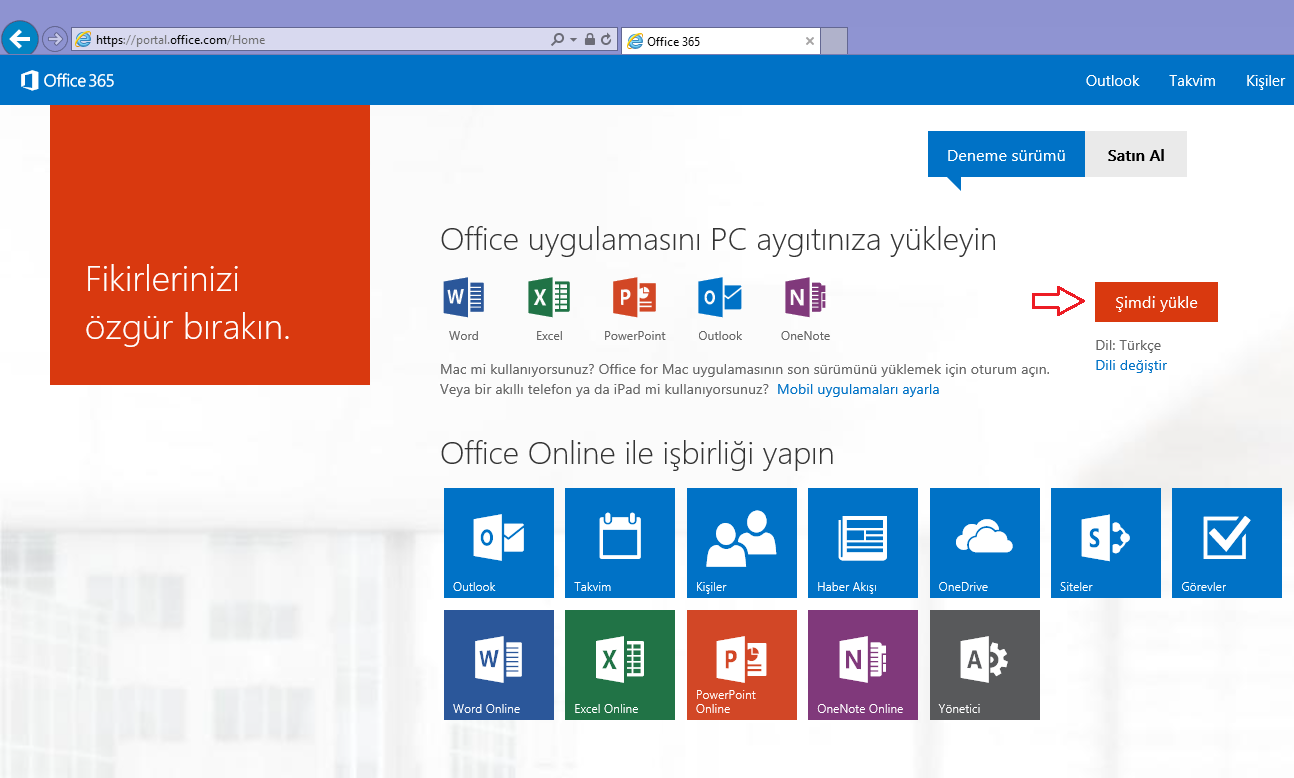Click the Dili değiştir link
1294x778 pixels.
tap(1131, 365)
